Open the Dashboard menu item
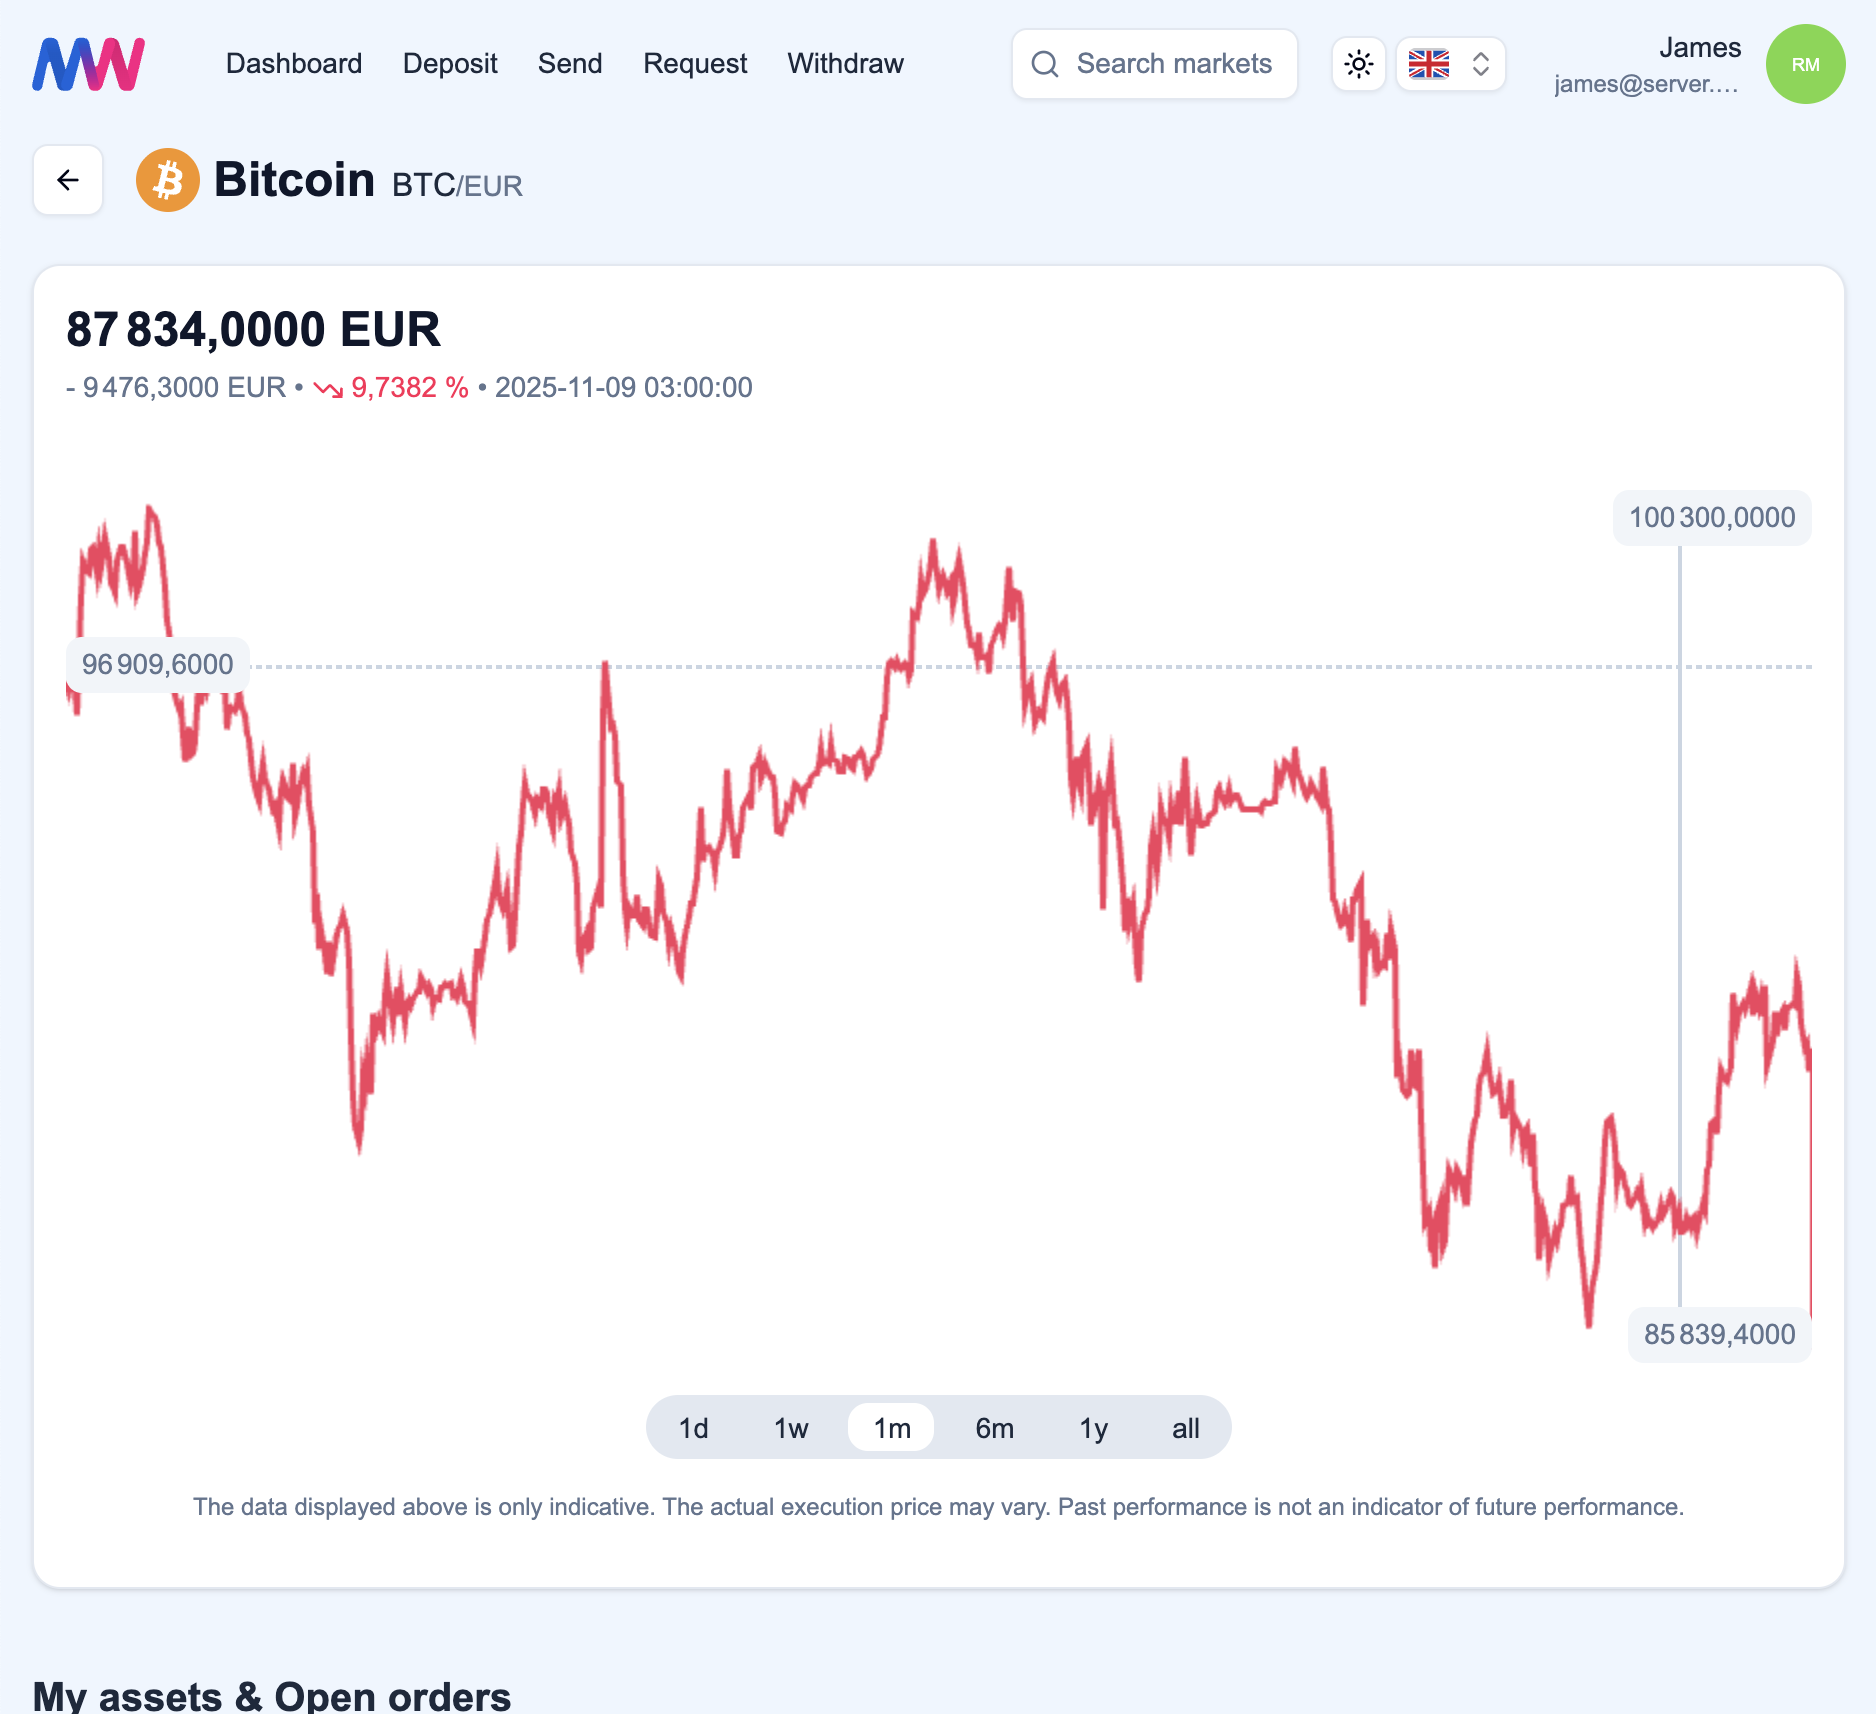 (294, 63)
